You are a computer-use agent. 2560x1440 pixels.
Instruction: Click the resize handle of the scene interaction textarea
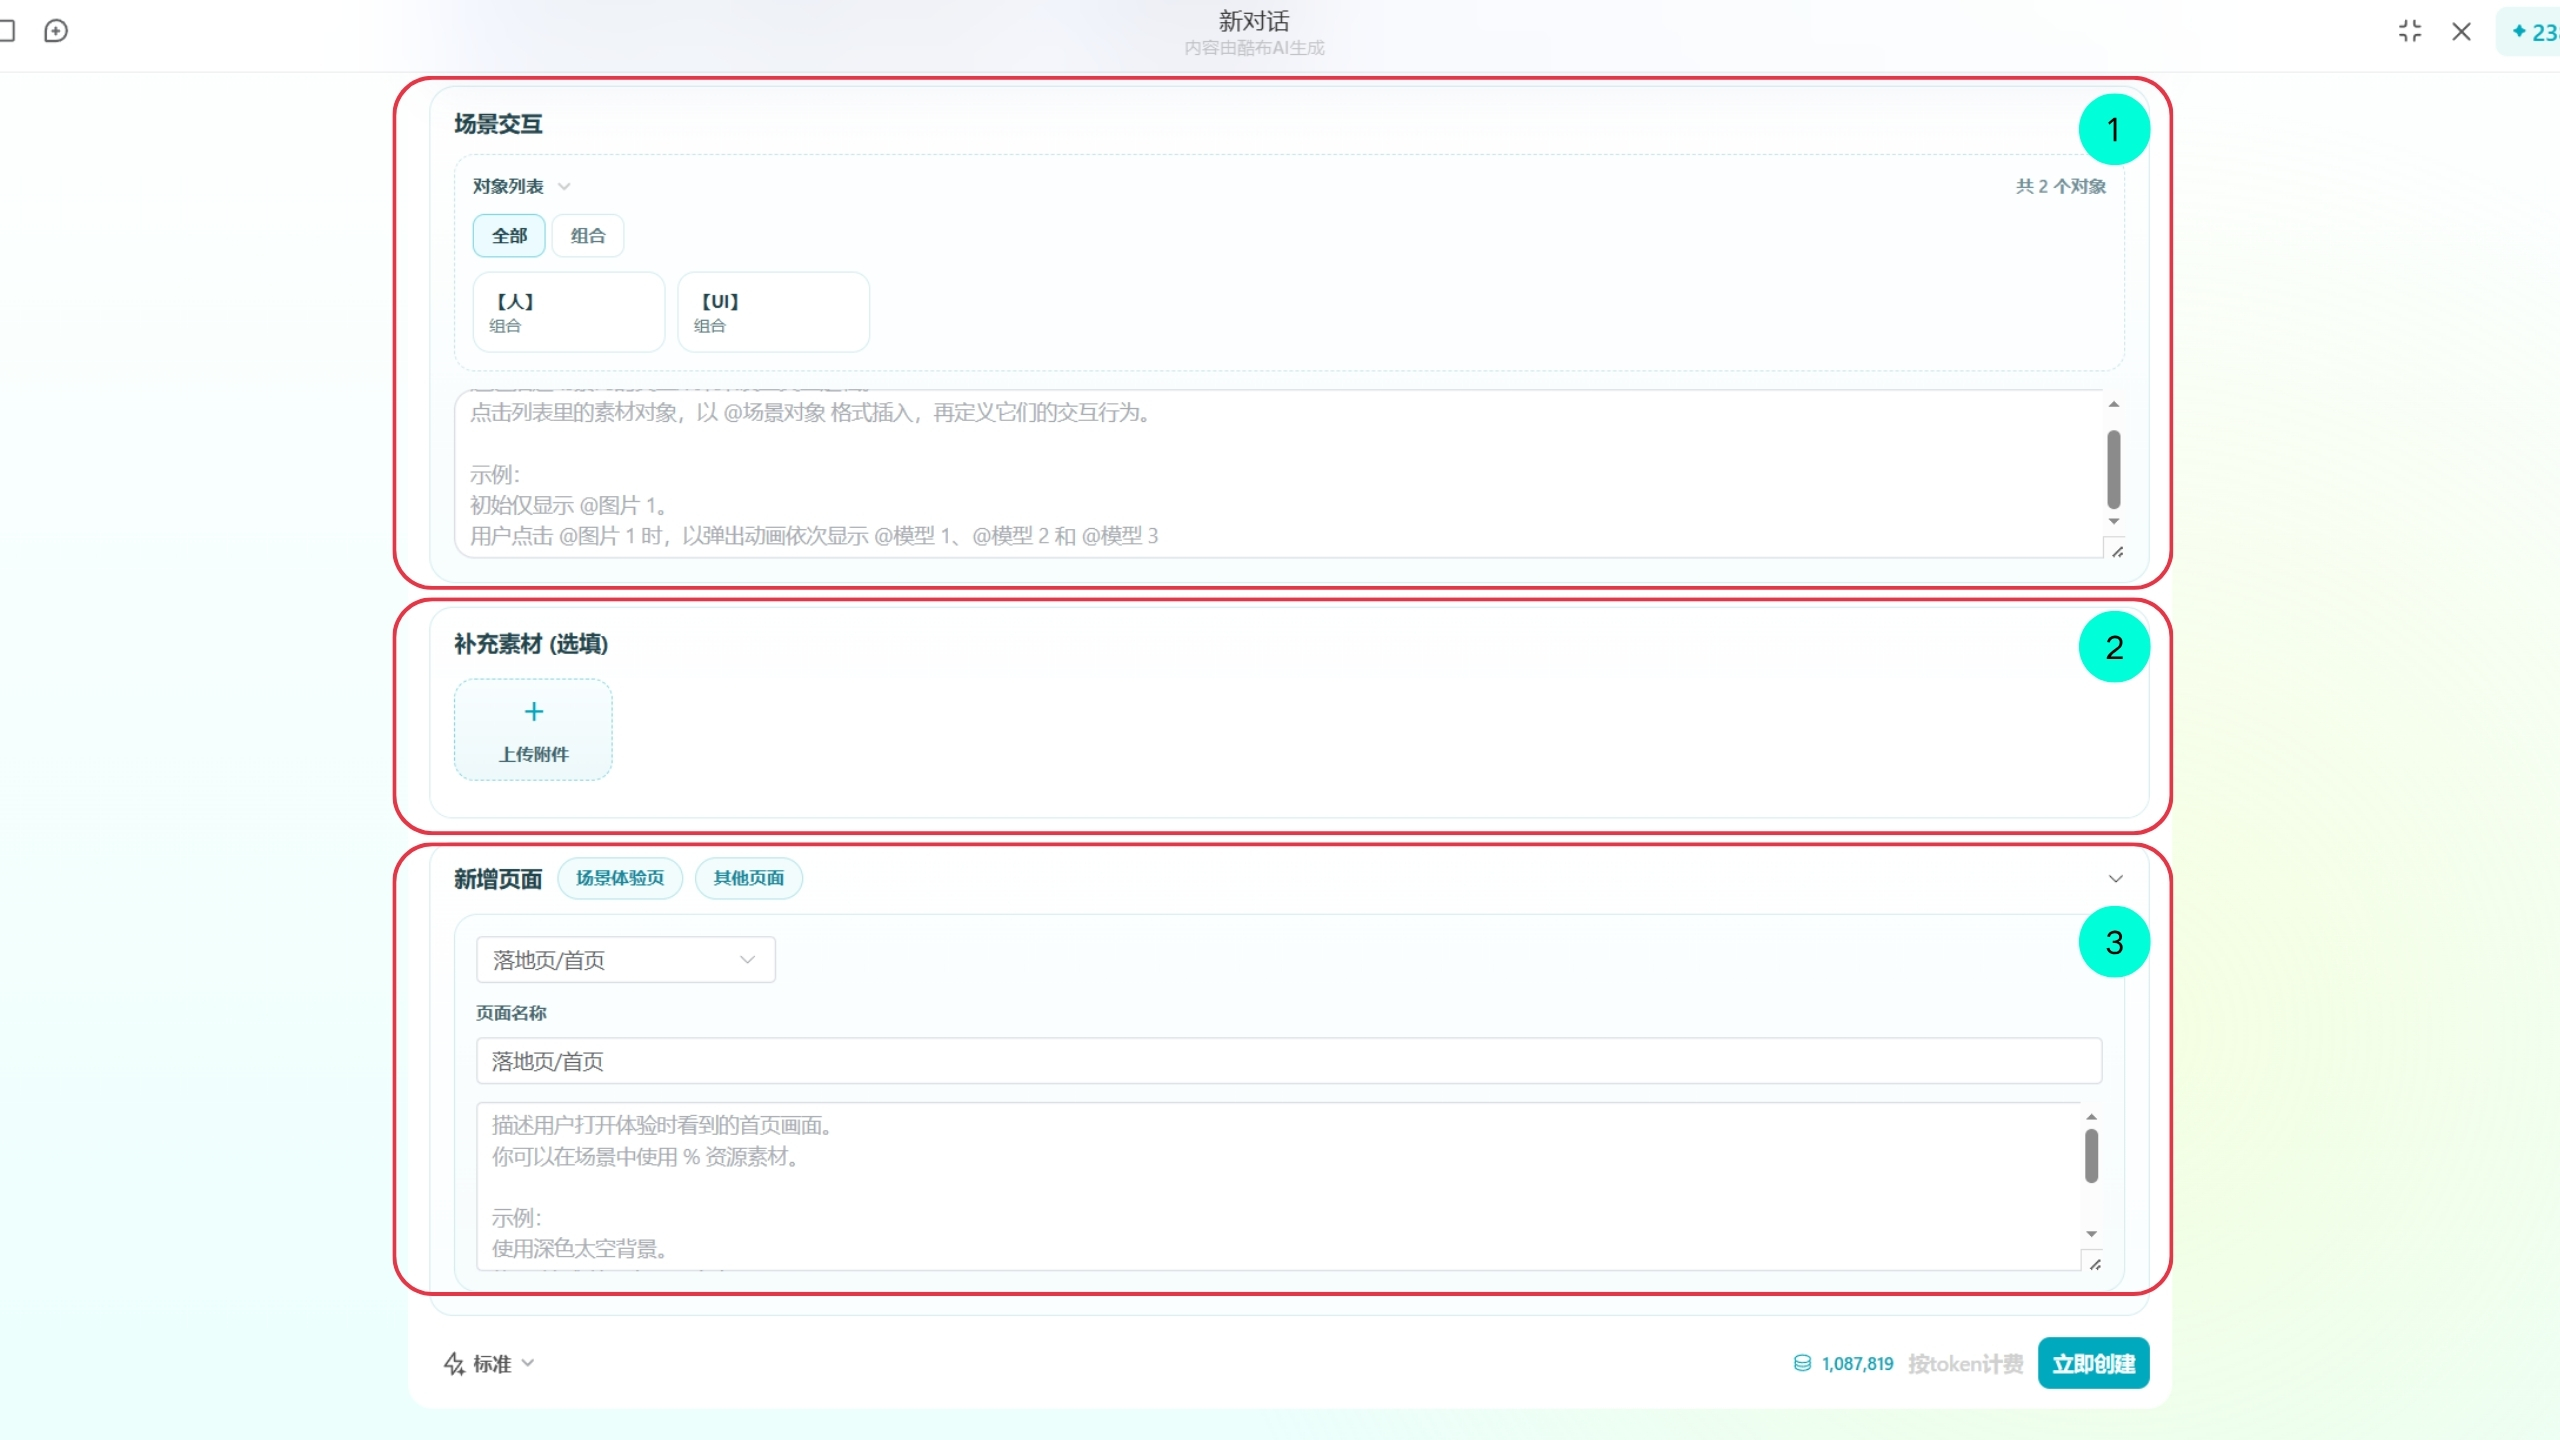tap(2117, 551)
